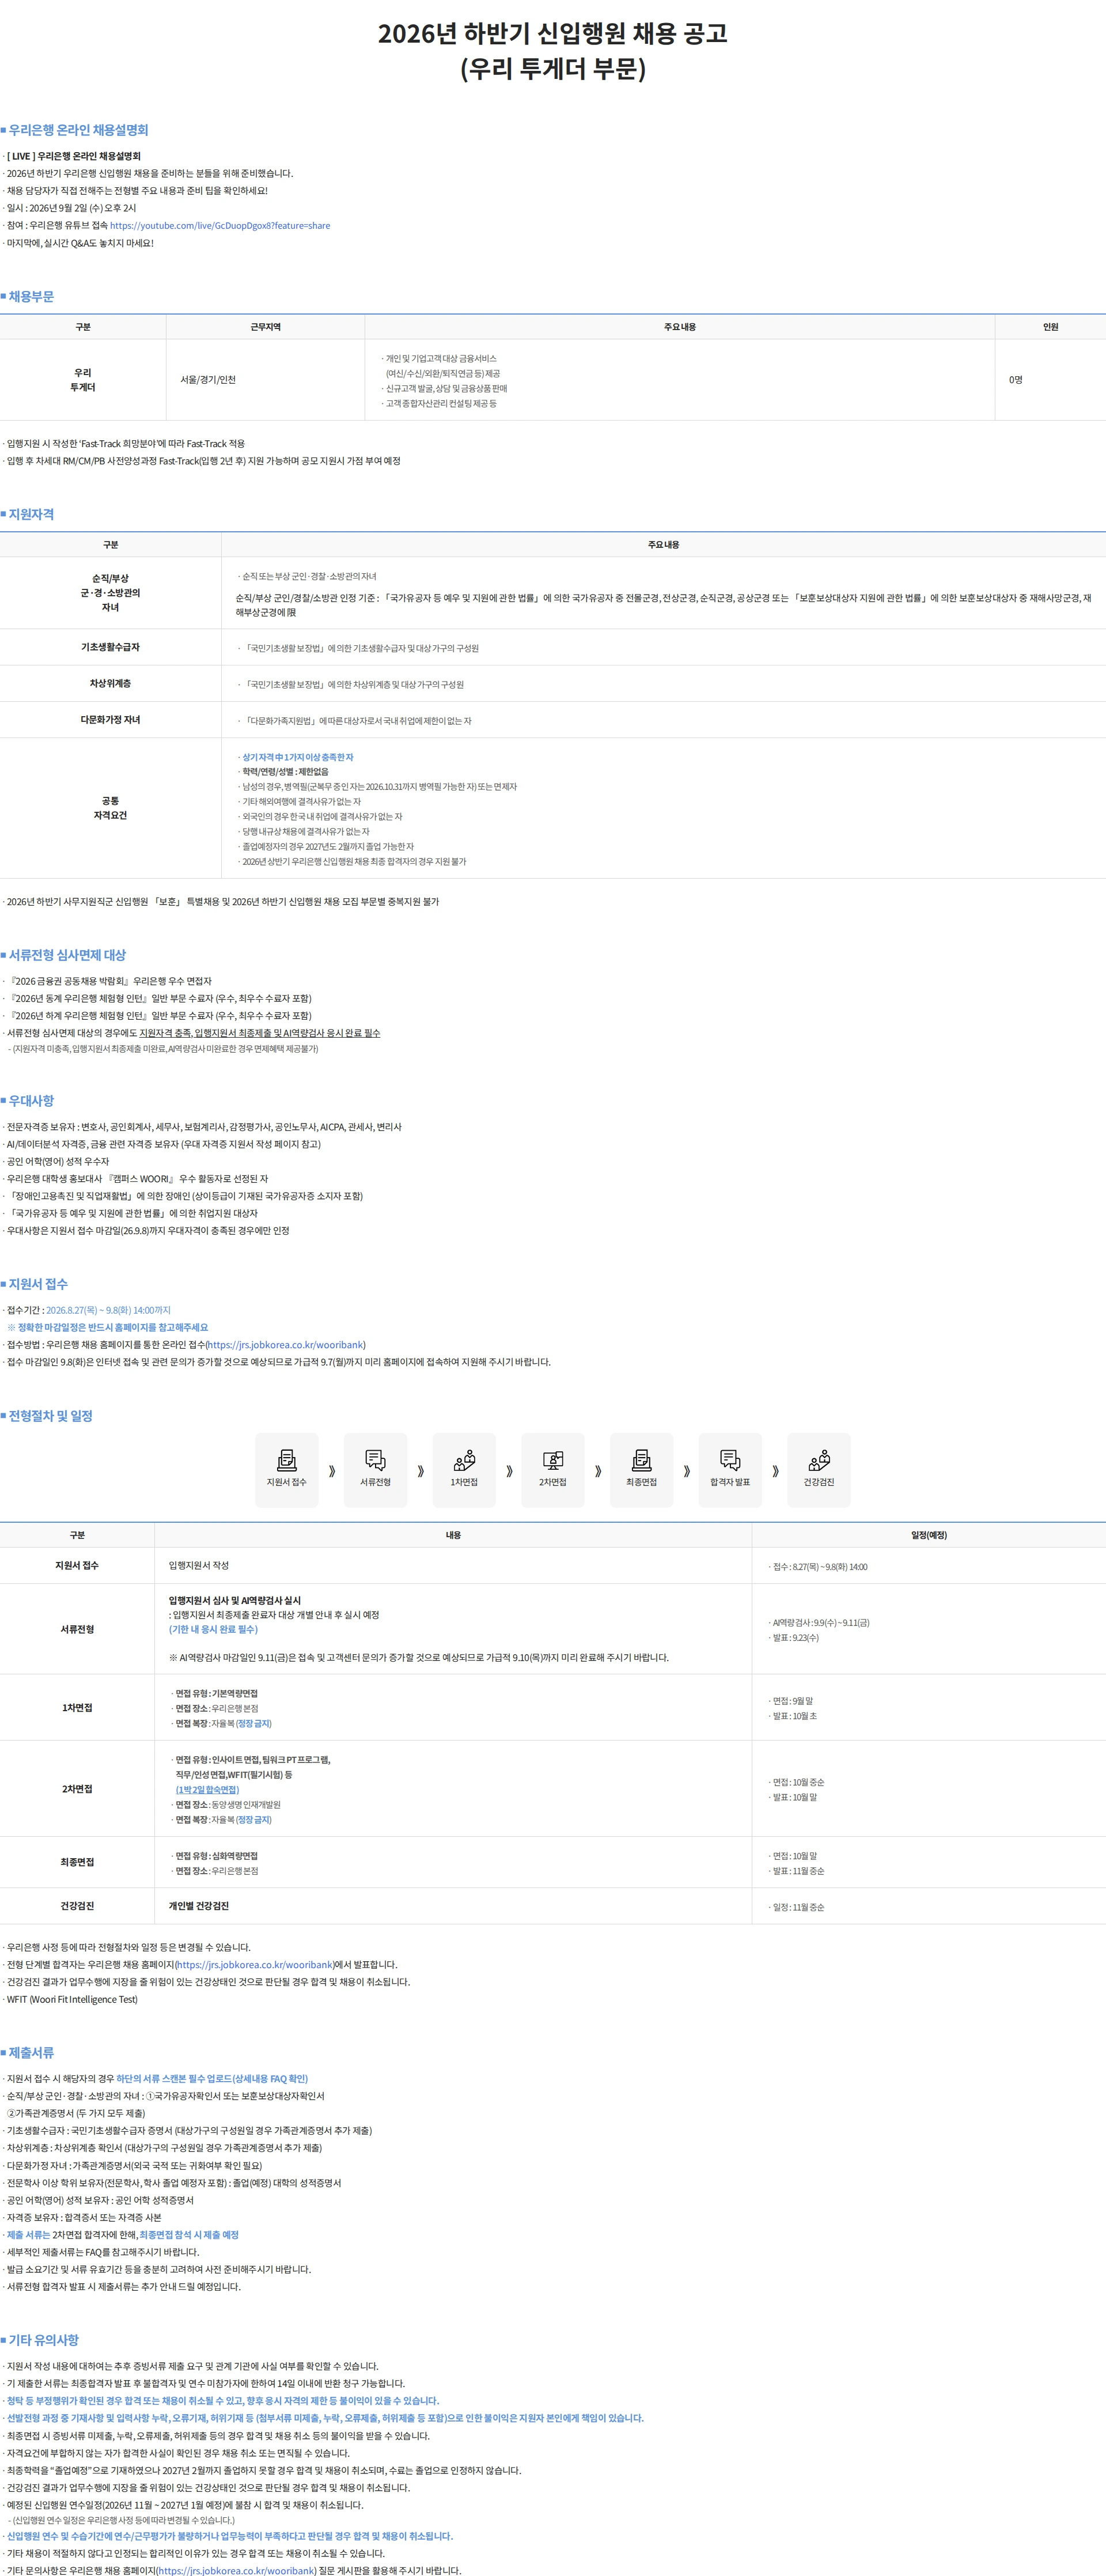Image resolution: width=1106 pixels, height=2576 pixels.
Task: Click the 건강검진 process step icon
Action: pyautogui.click(x=819, y=1469)
